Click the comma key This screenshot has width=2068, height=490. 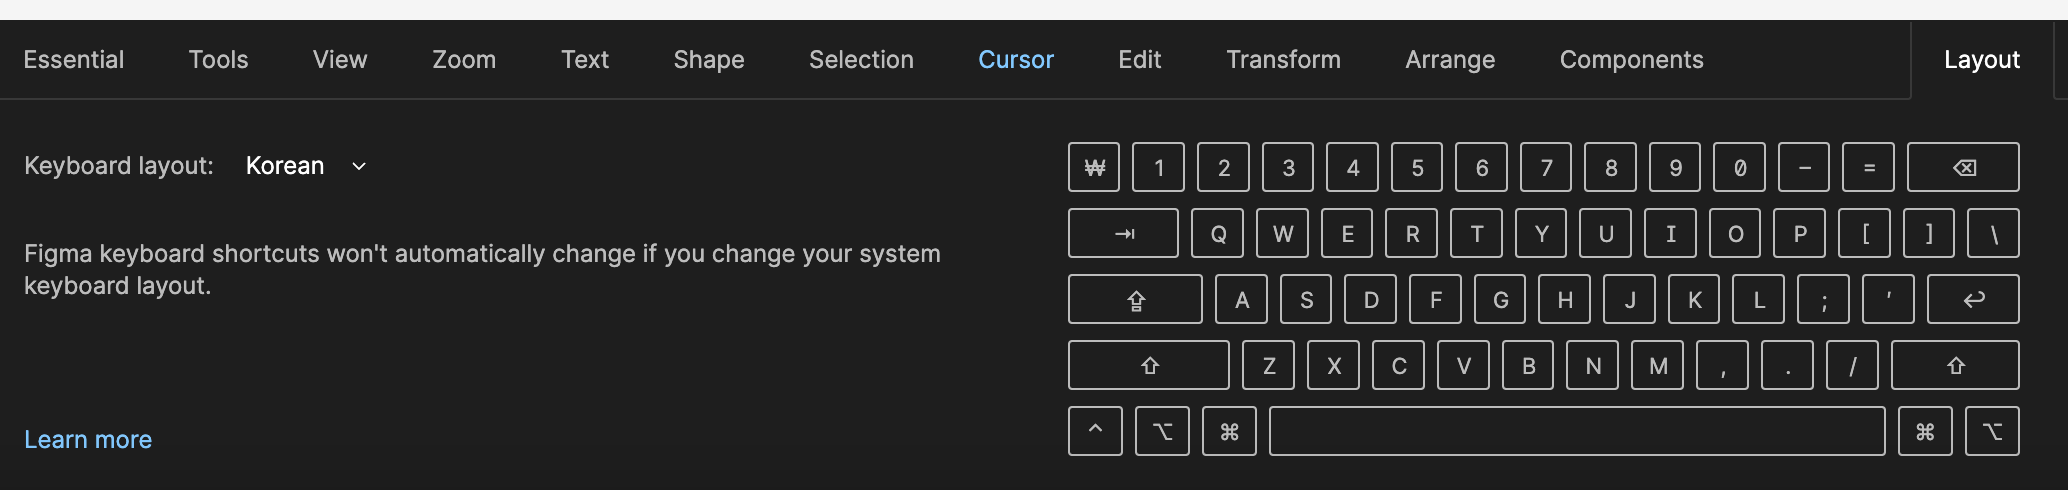click(1723, 365)
